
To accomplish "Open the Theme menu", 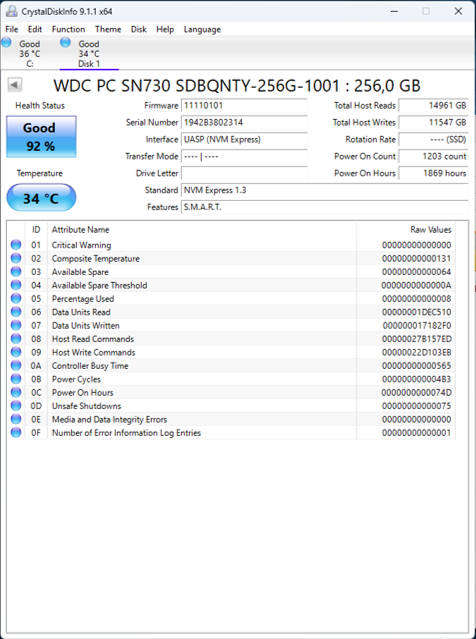I will pos(108,29).
